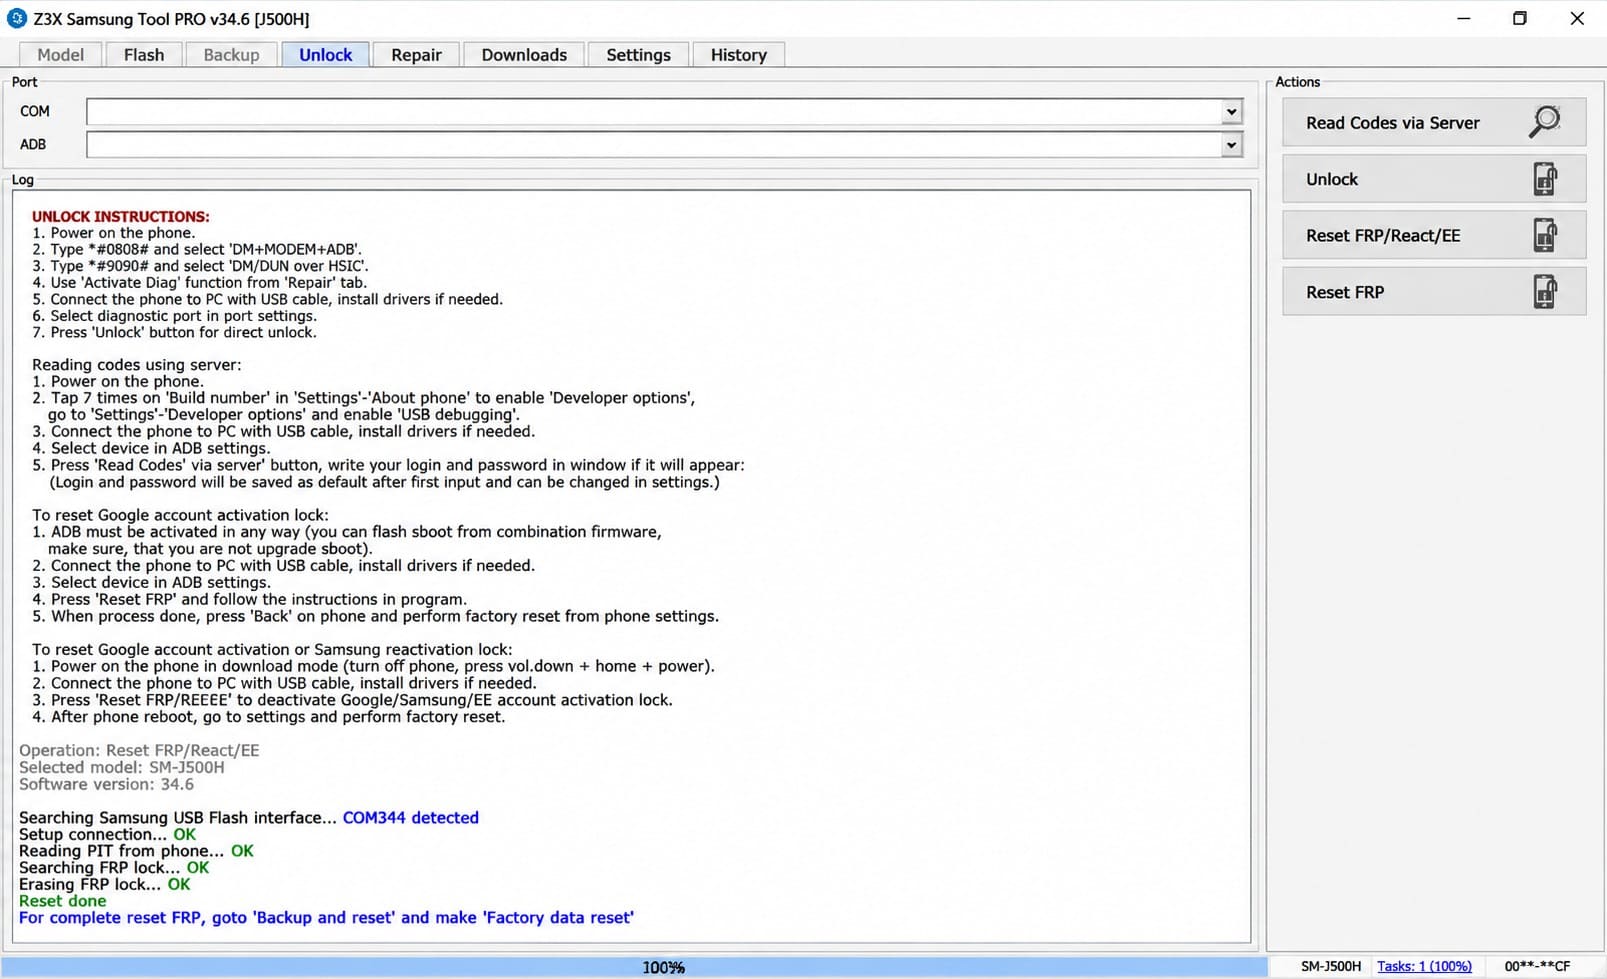
Task: Open the Tasks: 1 (100%) link
Action: (1424, 966)
